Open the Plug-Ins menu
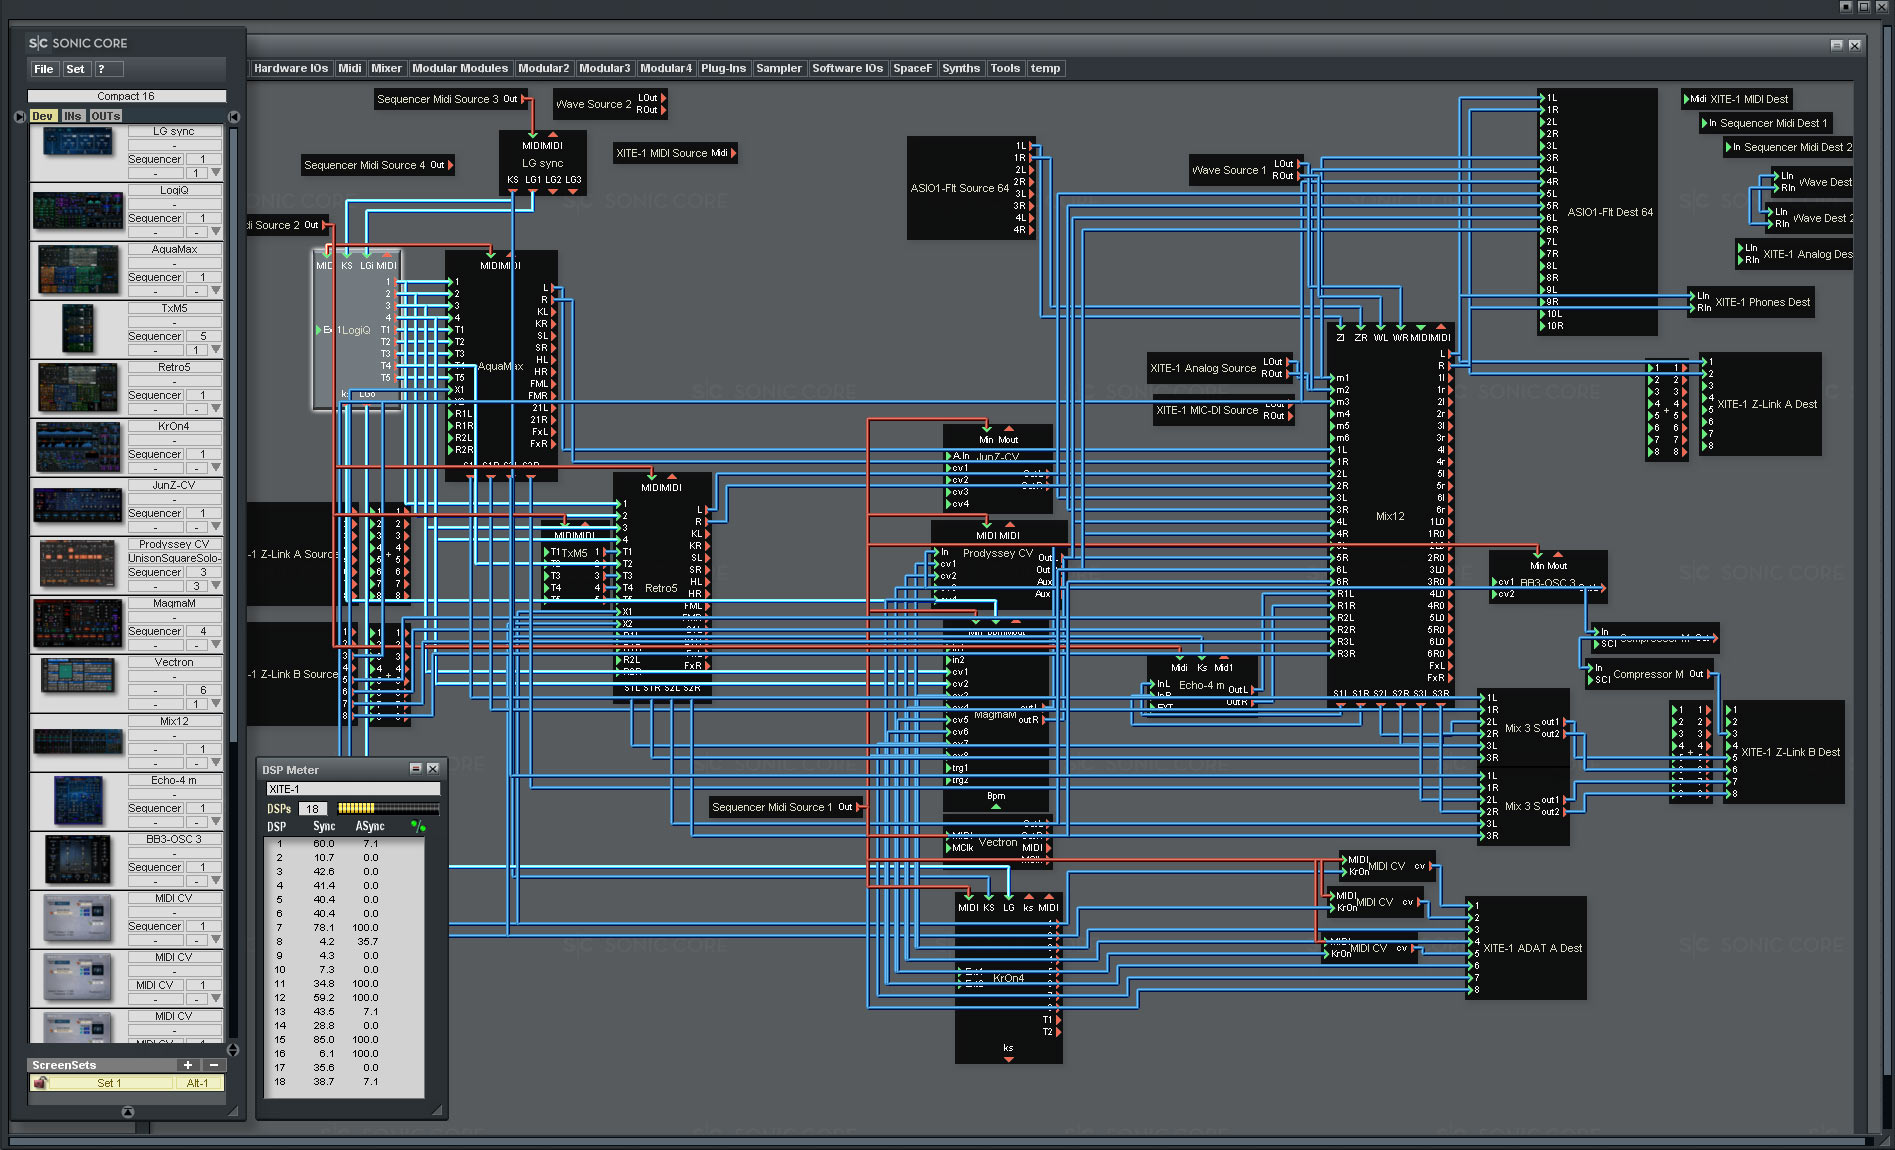 [x=723, y=68]
